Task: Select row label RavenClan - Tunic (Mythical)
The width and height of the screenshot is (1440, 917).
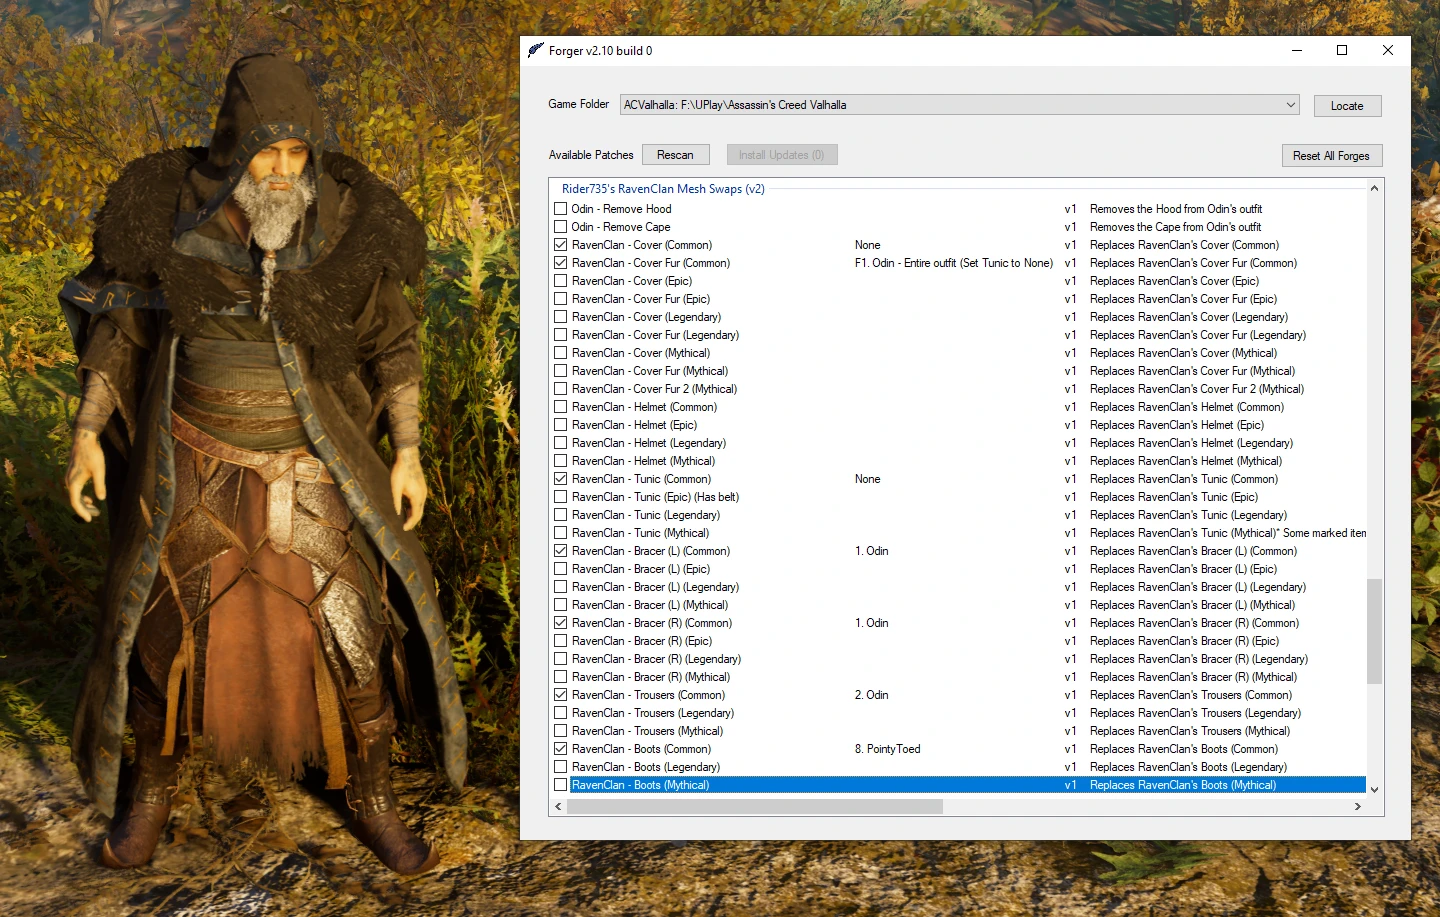Action: coord(640,533)
